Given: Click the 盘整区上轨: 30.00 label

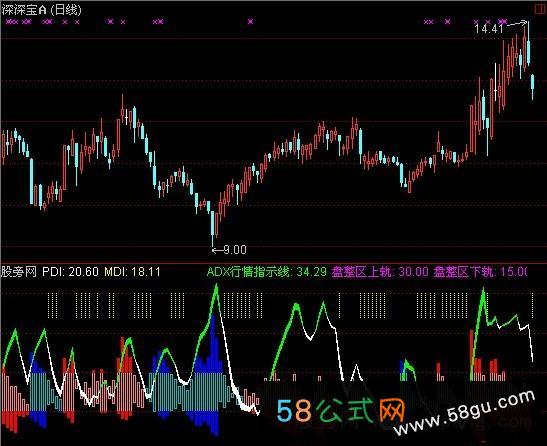Looking at the screenshot, I should point(380,272).
